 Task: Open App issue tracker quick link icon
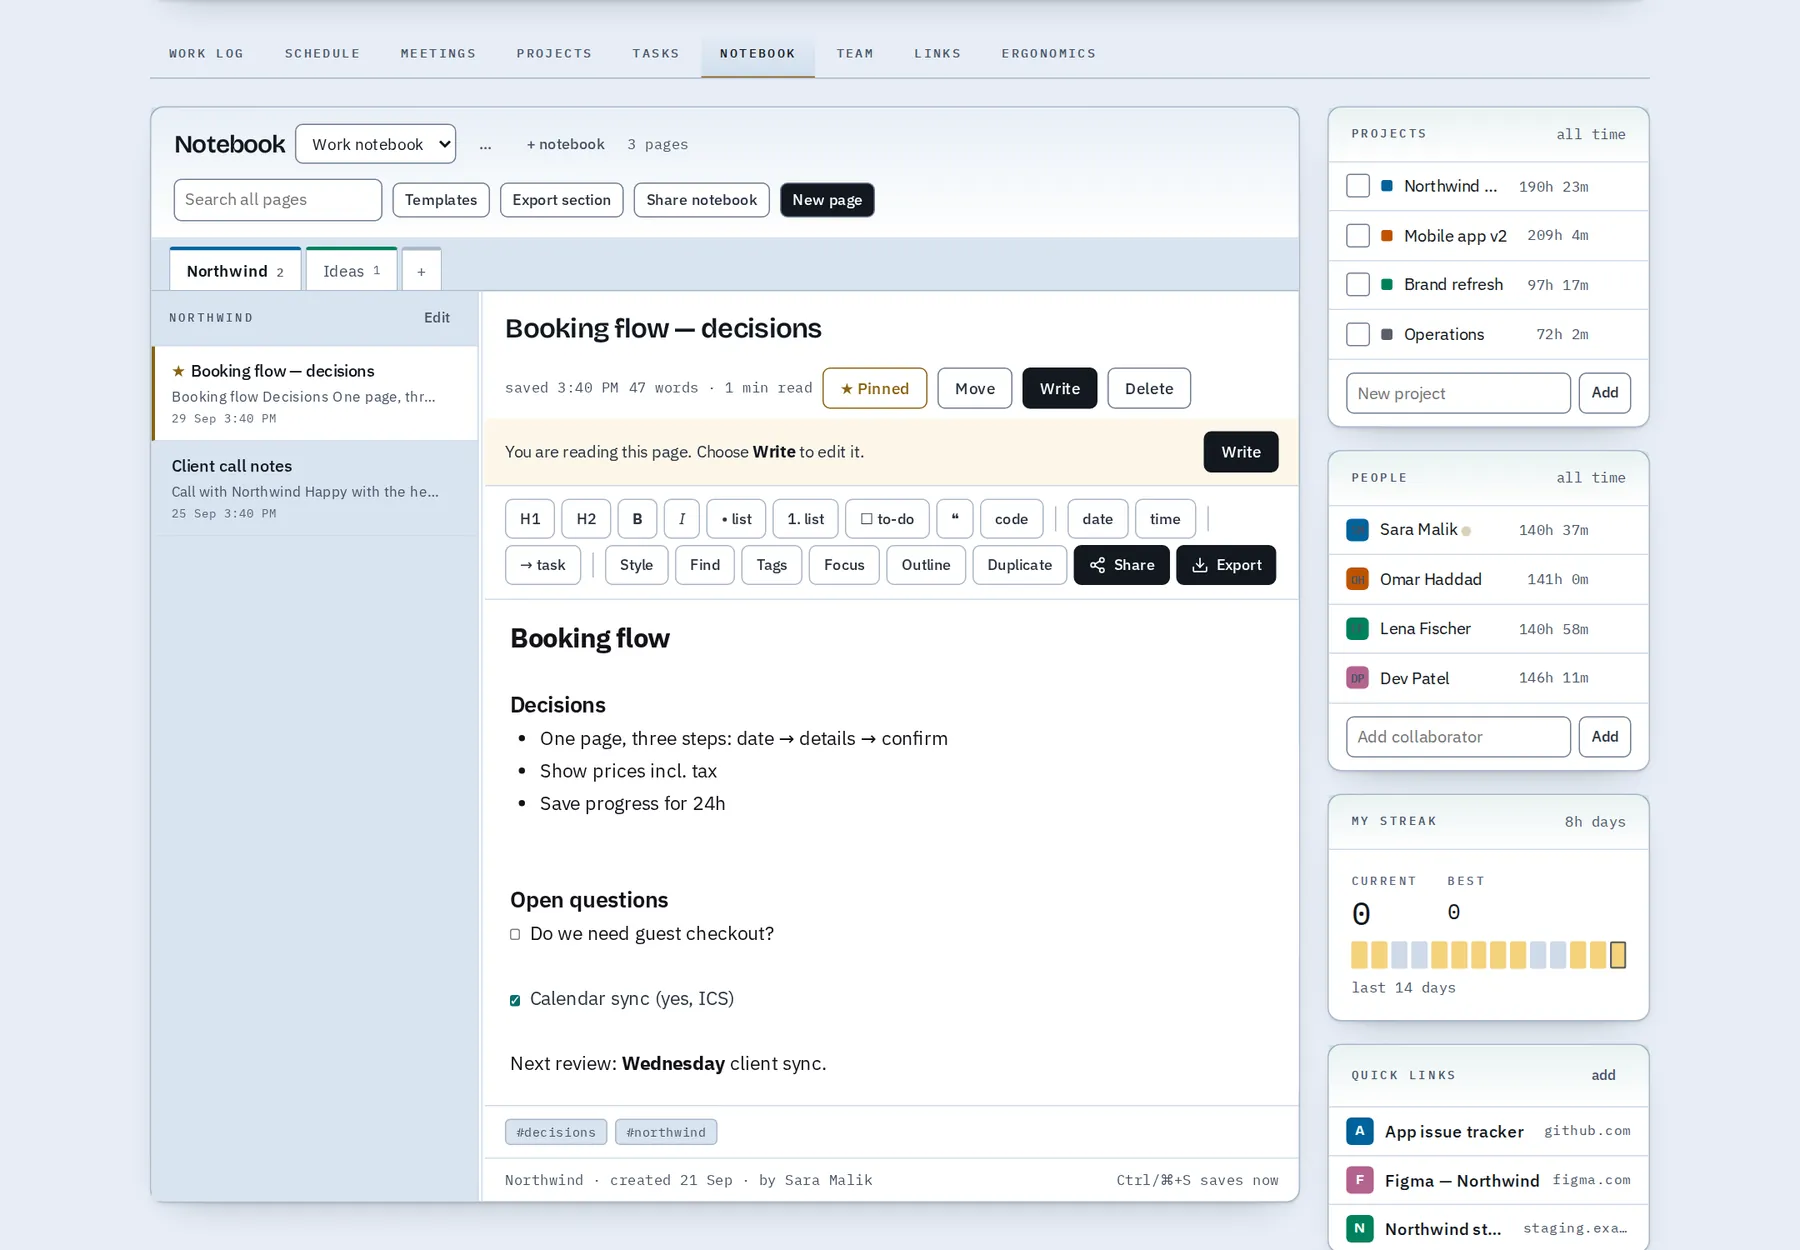[x=1359, y=1131]
